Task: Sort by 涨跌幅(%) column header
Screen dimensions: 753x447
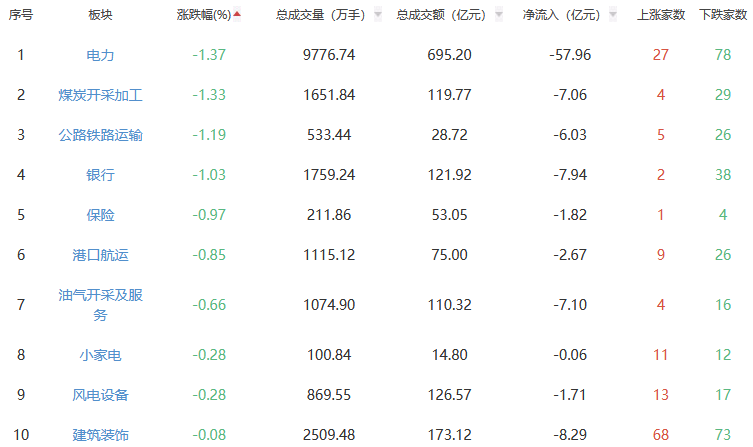Action: 203,15
